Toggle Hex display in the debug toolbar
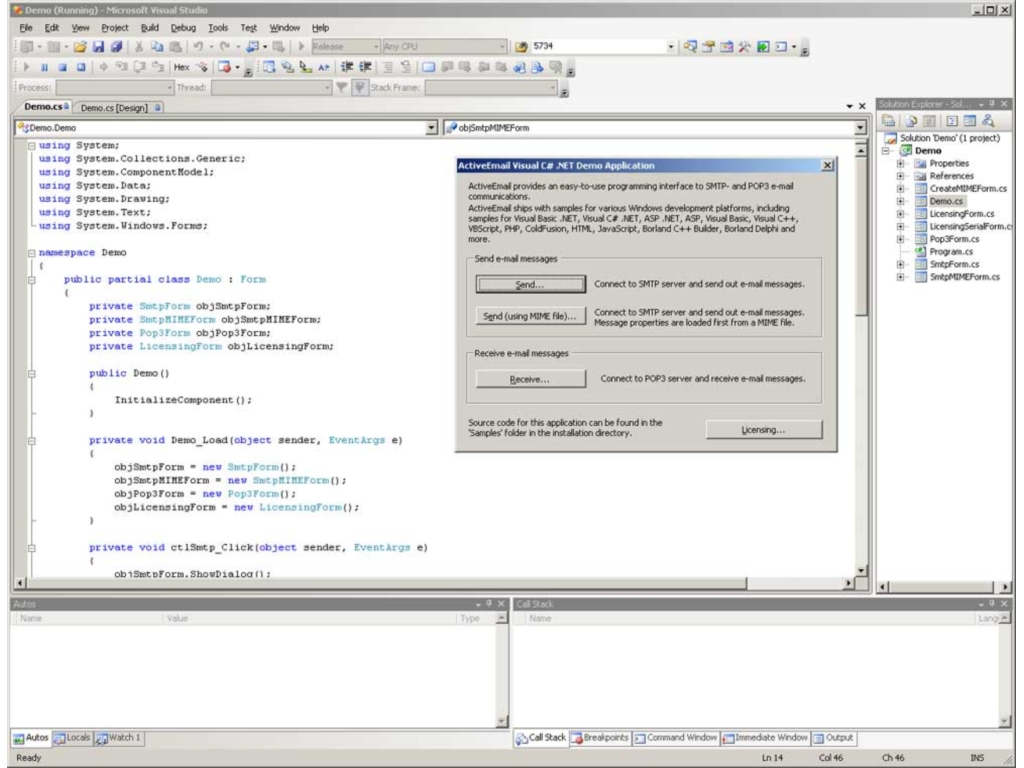Viewport: 1024px width, 768px height. [182, 67]
